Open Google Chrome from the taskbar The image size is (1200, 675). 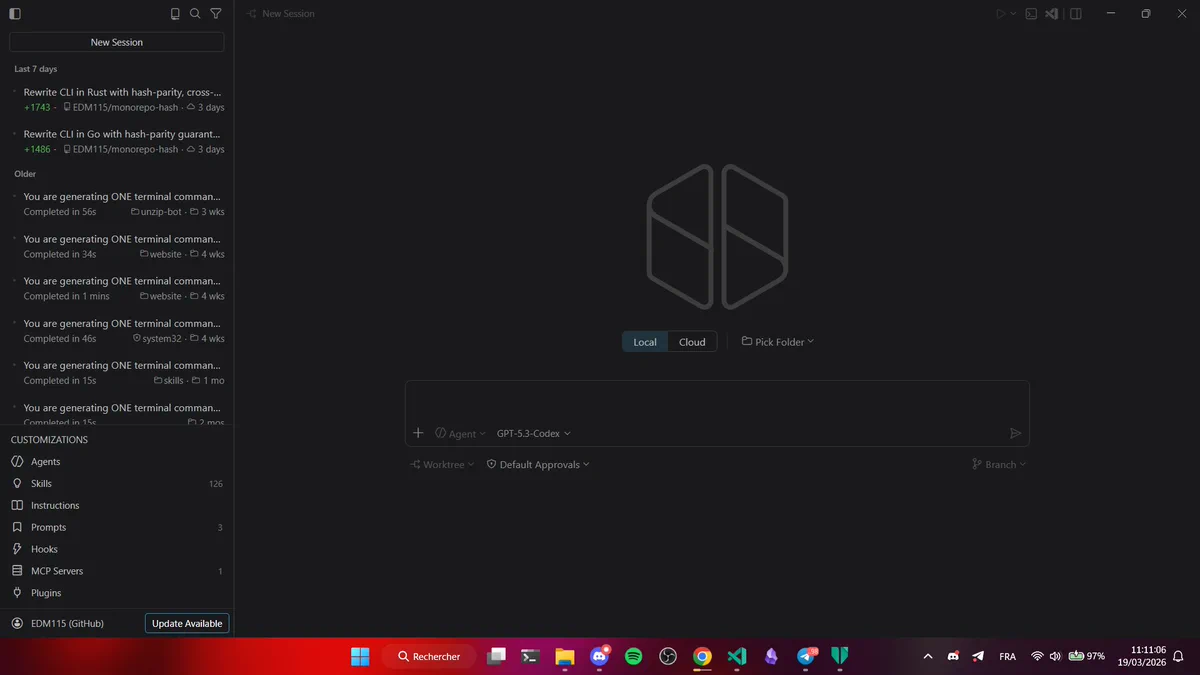click(x=702, y=656)
